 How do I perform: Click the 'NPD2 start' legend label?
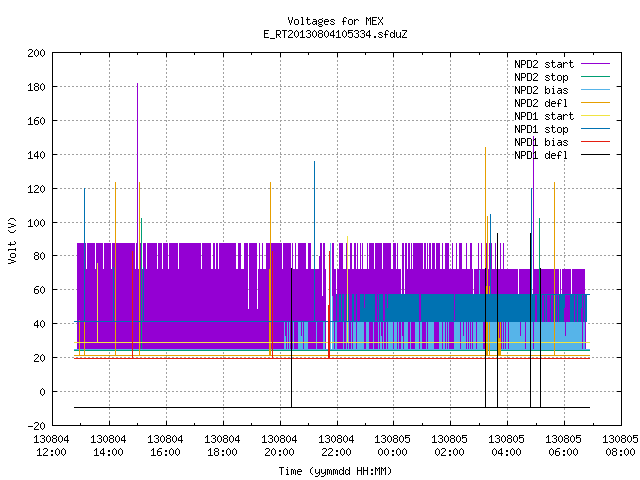(544, 64)
